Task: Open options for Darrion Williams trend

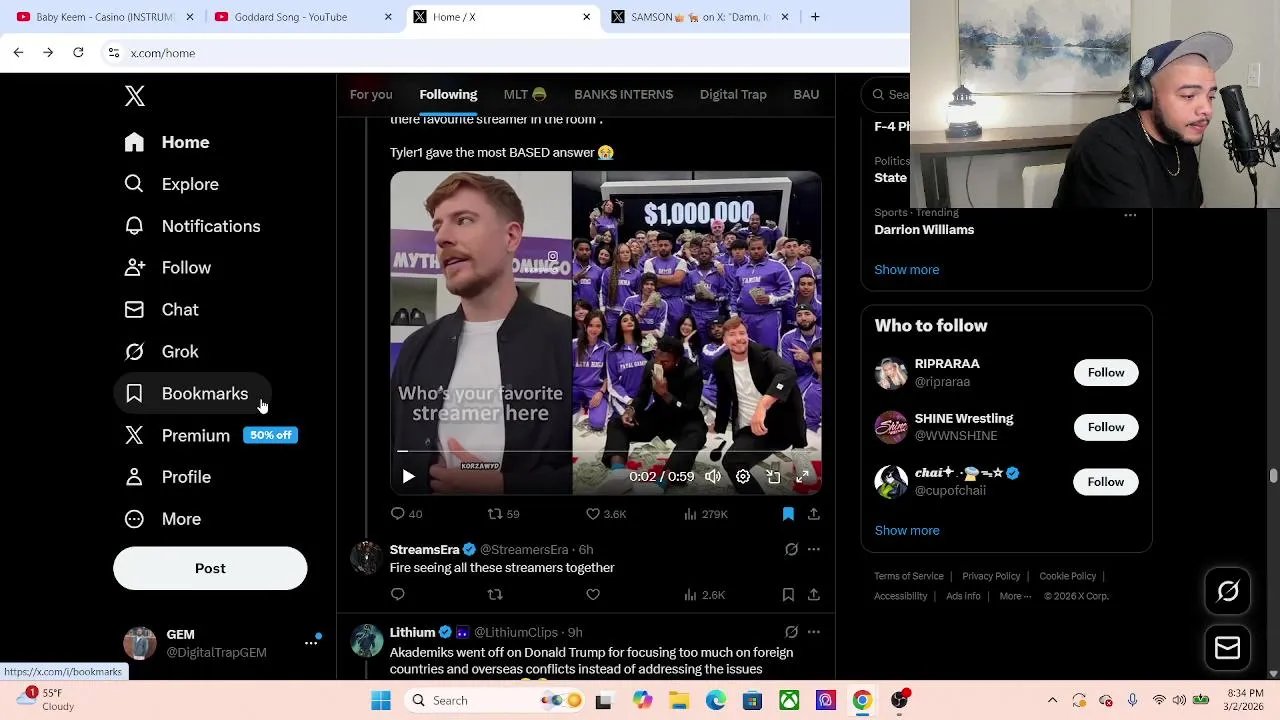Action: (x=1130, y=215)
